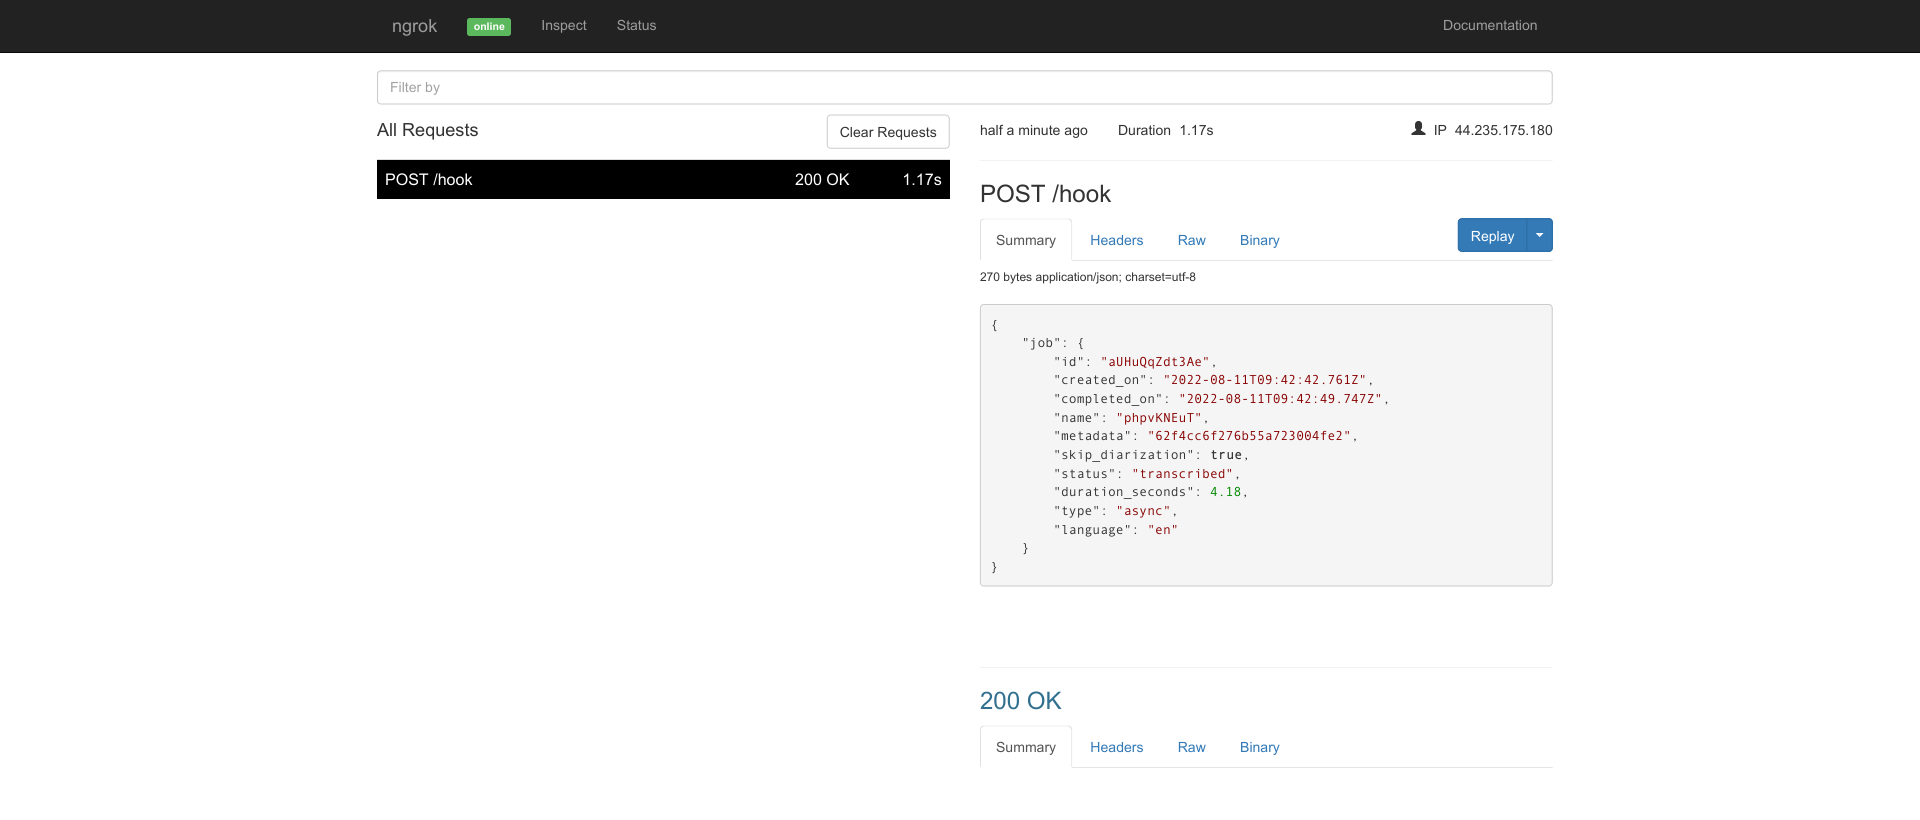
Task: Replay the POST /hook request
Action: point(1491,236)
